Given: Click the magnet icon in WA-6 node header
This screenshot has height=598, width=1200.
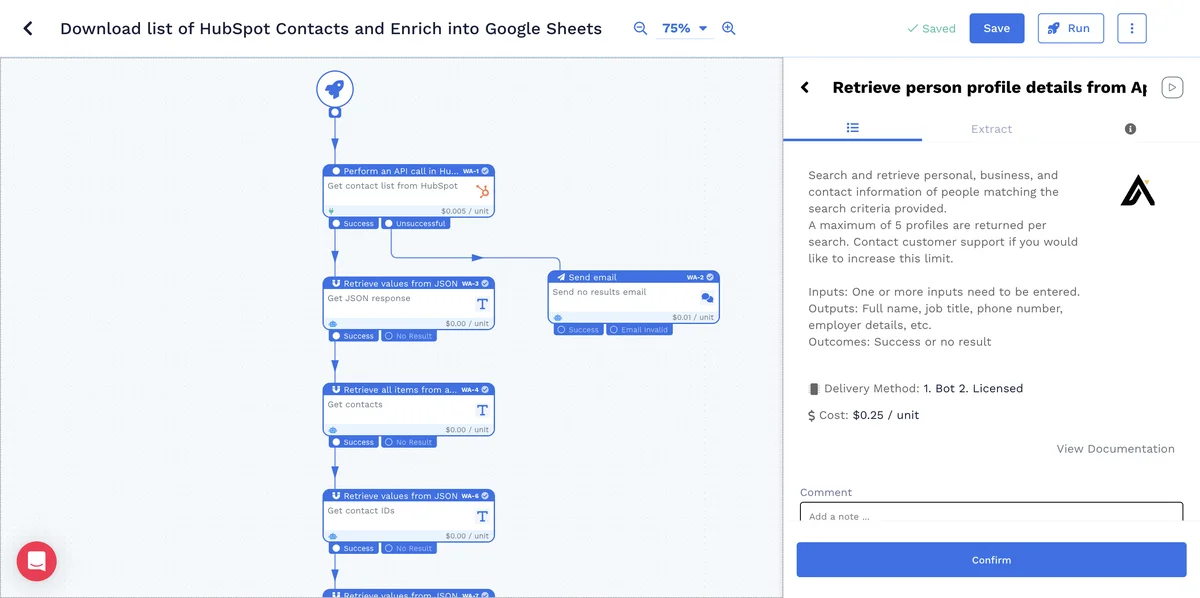Looking at the screenshot, I should (x=336, y=495).
